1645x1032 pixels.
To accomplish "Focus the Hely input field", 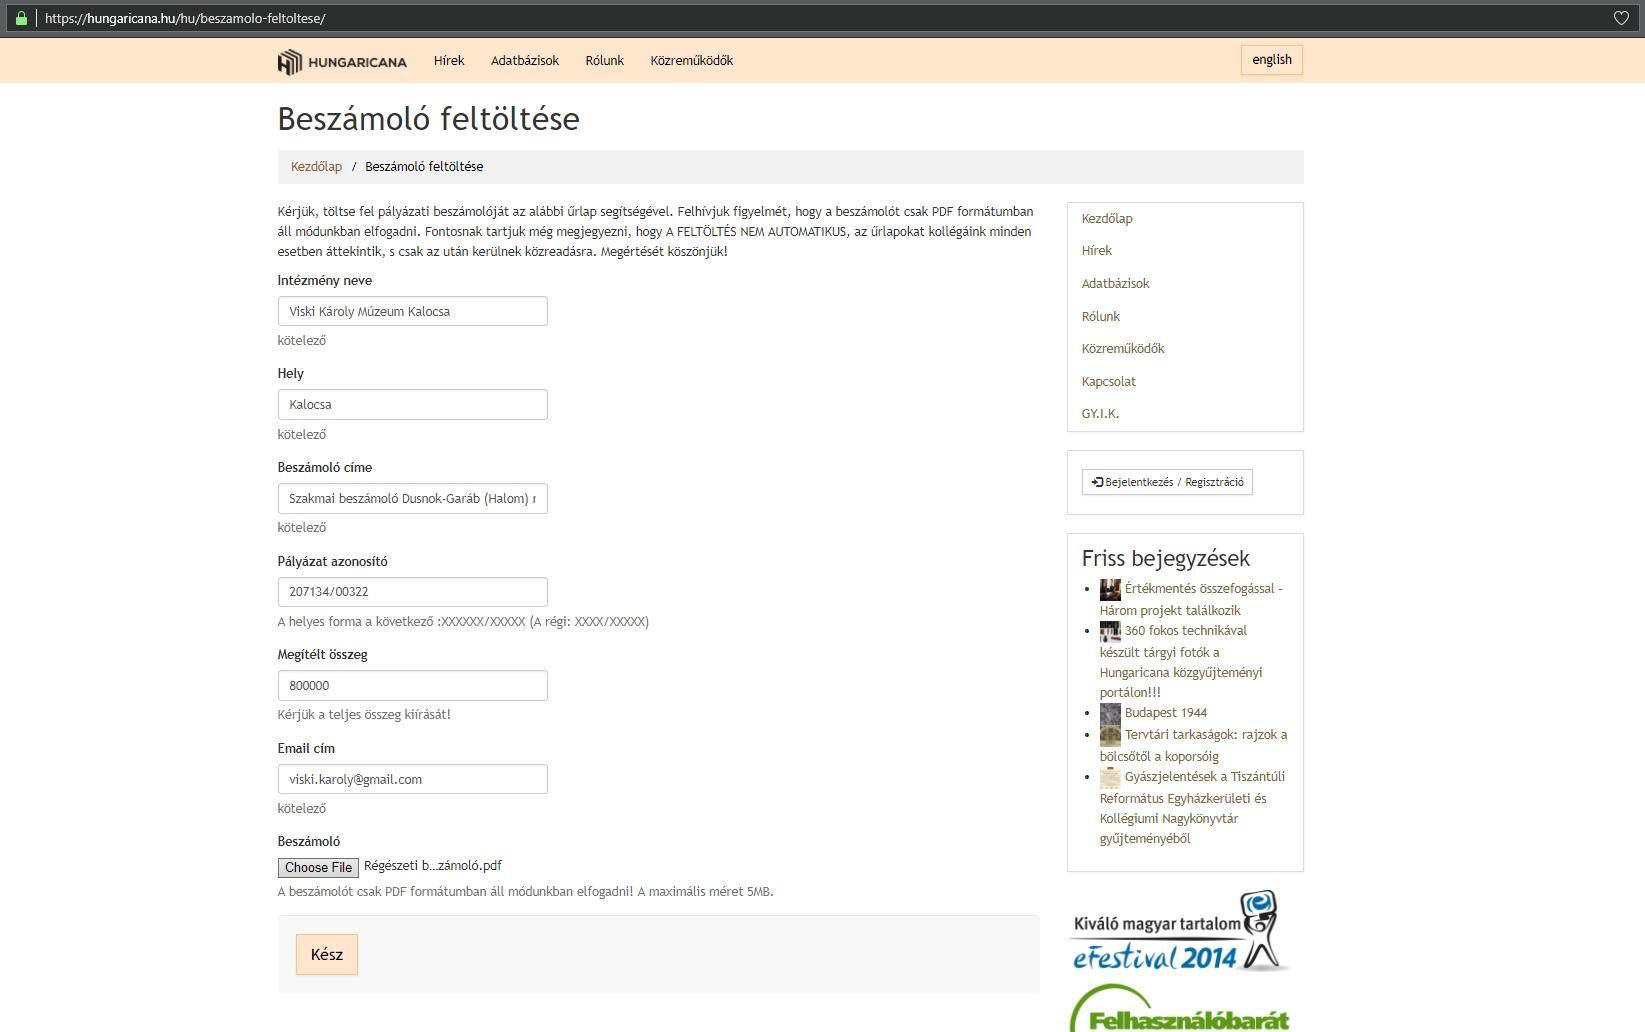I will [413, 404].
